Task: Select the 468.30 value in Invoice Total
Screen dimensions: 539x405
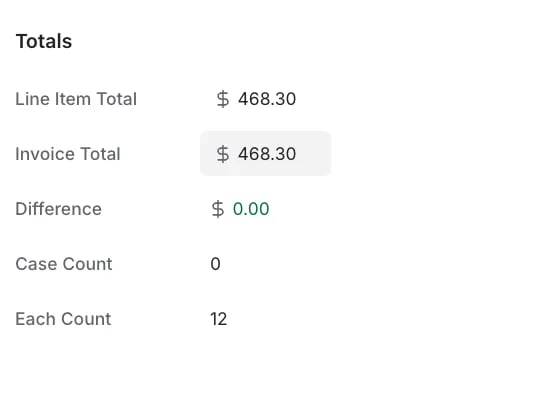Action: click(x=267, y=154)
